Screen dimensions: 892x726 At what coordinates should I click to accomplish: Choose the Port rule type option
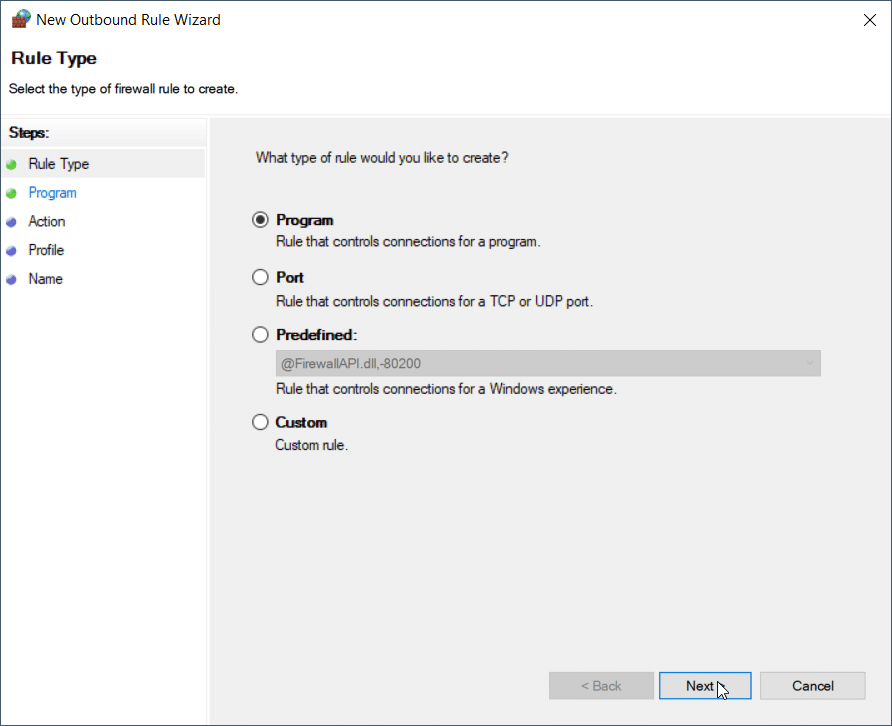pyautogui.click(x=261, y=278)
